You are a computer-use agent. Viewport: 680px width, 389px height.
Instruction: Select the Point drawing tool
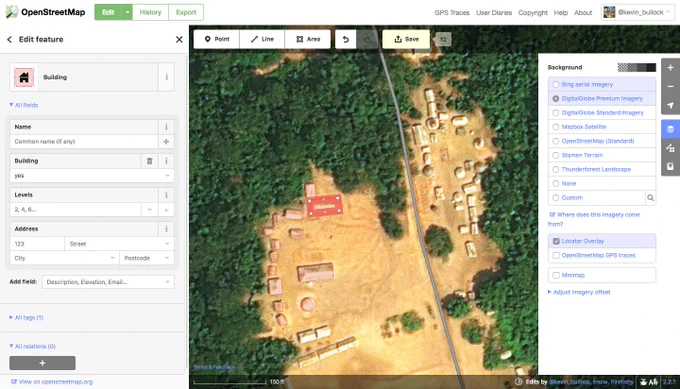pos(217,39)
